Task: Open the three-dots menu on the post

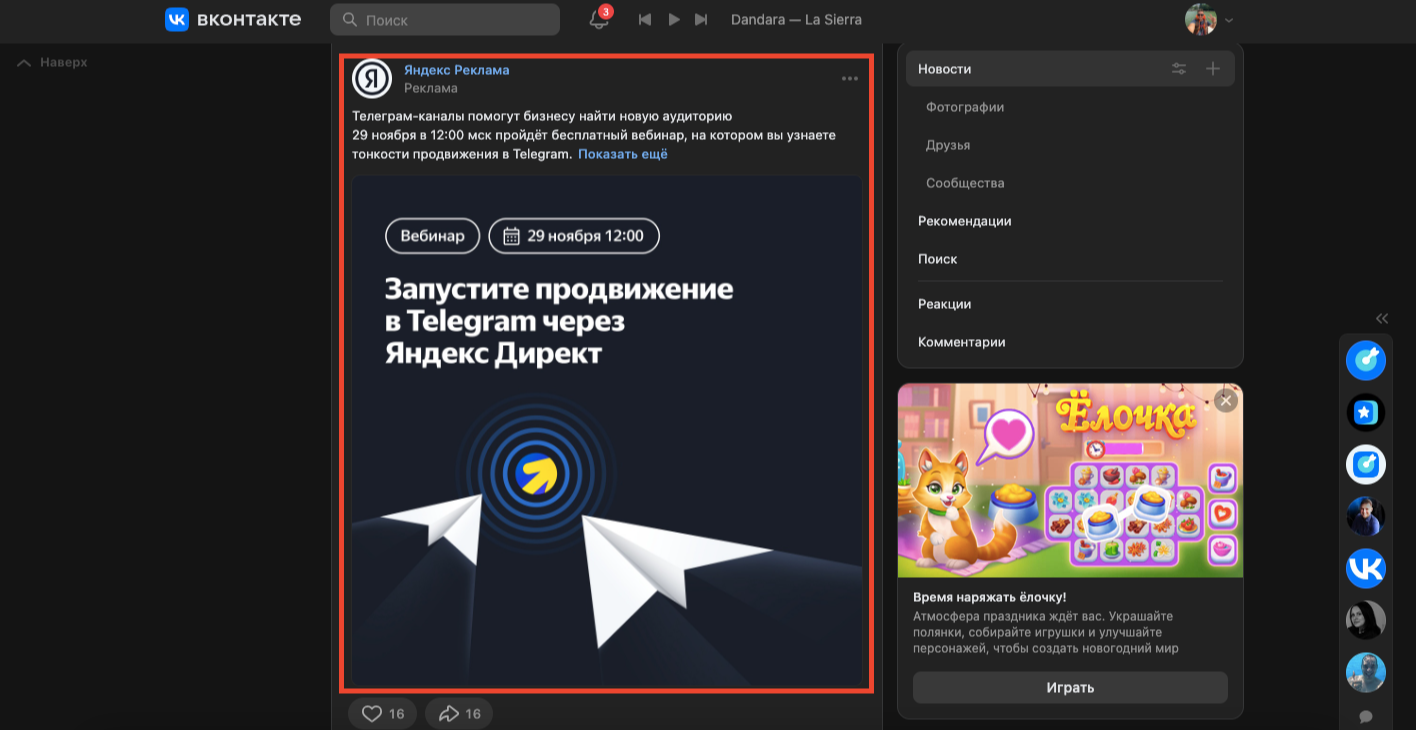Action: [x=850, y=78]
